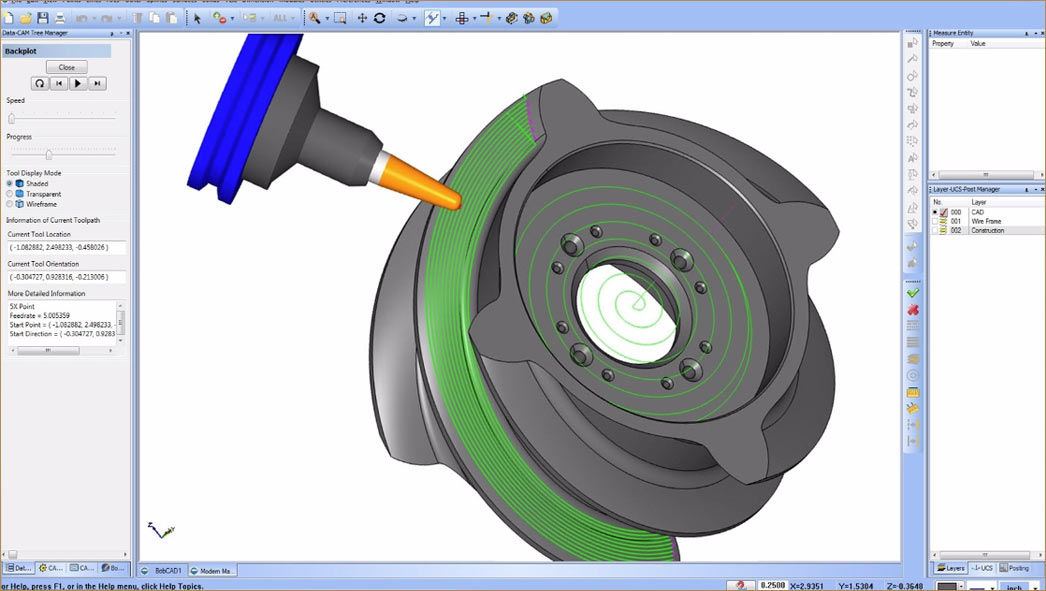Viewport: 1046px width, 591px height.
Task: Click the last green cube view icon
Action: [x=546, y=18]
